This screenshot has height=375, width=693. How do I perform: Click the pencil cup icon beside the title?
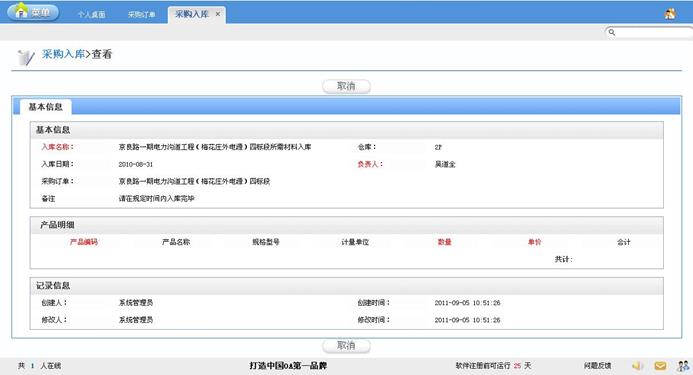[x=26, y=57]
